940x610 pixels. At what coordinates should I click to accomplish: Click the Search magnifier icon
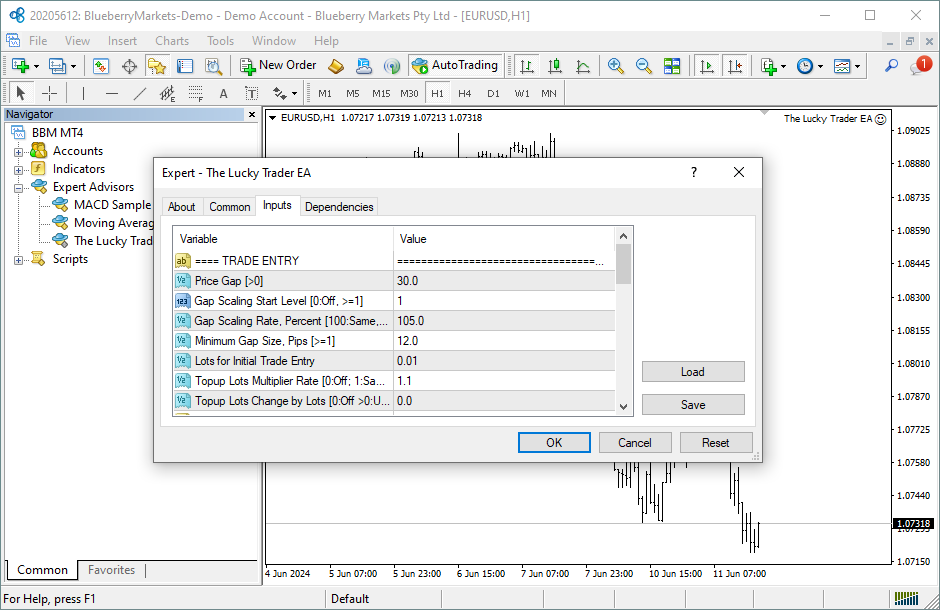click(x=891, y=65)
